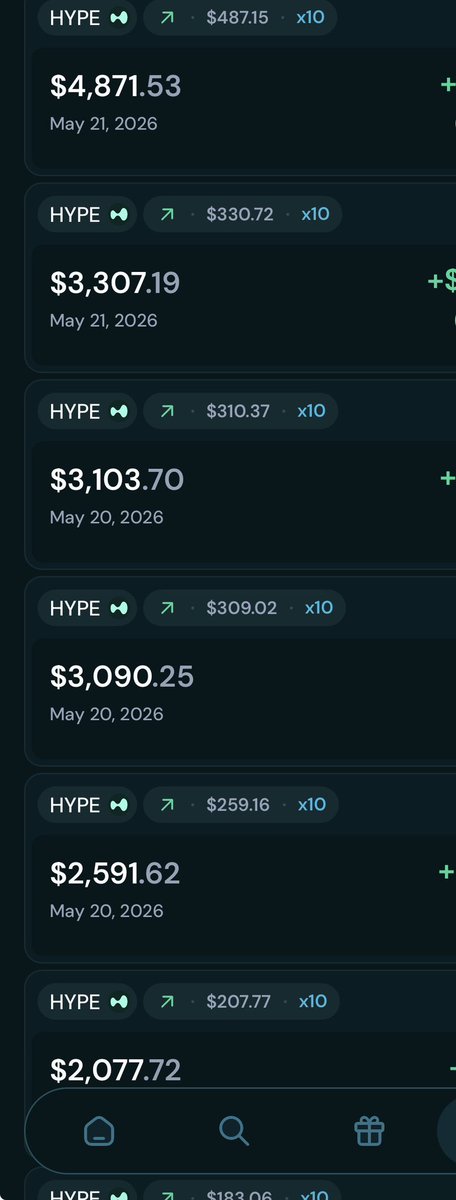Click the long arrow icon beside $487.15

click(167, 17)
